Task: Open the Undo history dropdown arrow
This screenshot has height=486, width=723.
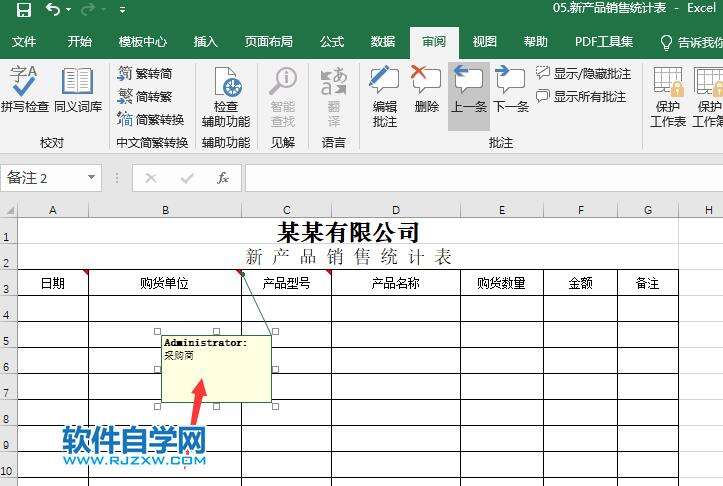Action: coord(68,10)
